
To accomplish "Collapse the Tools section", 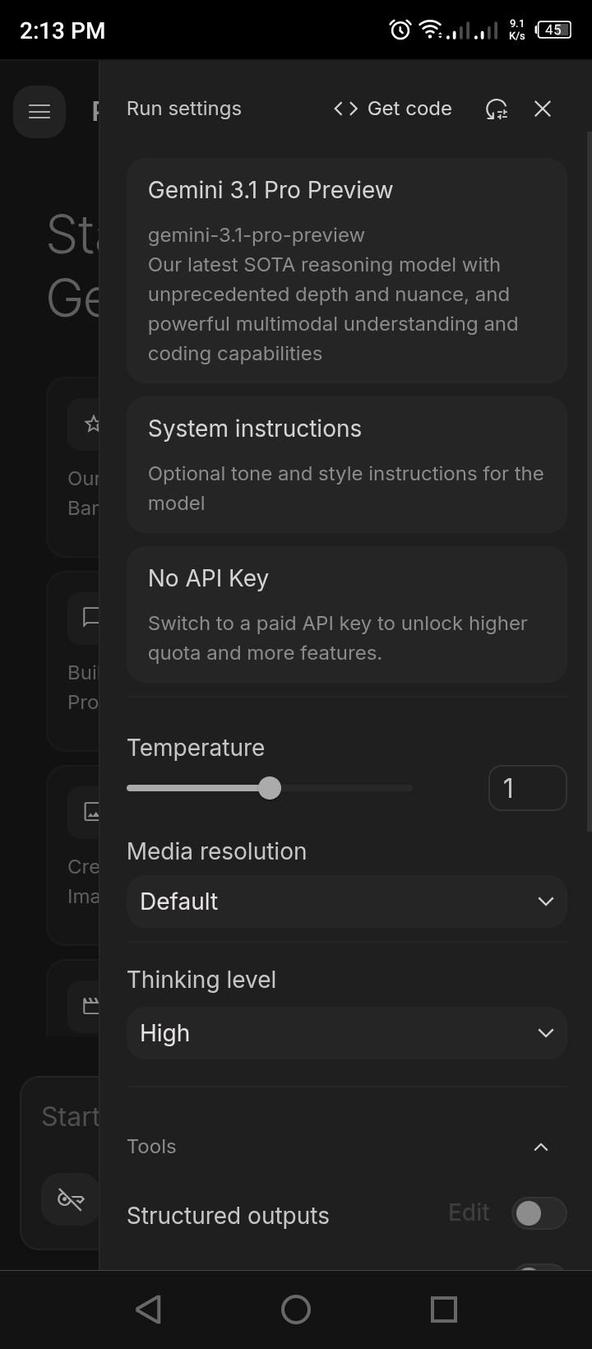I will click(541, 1147).
